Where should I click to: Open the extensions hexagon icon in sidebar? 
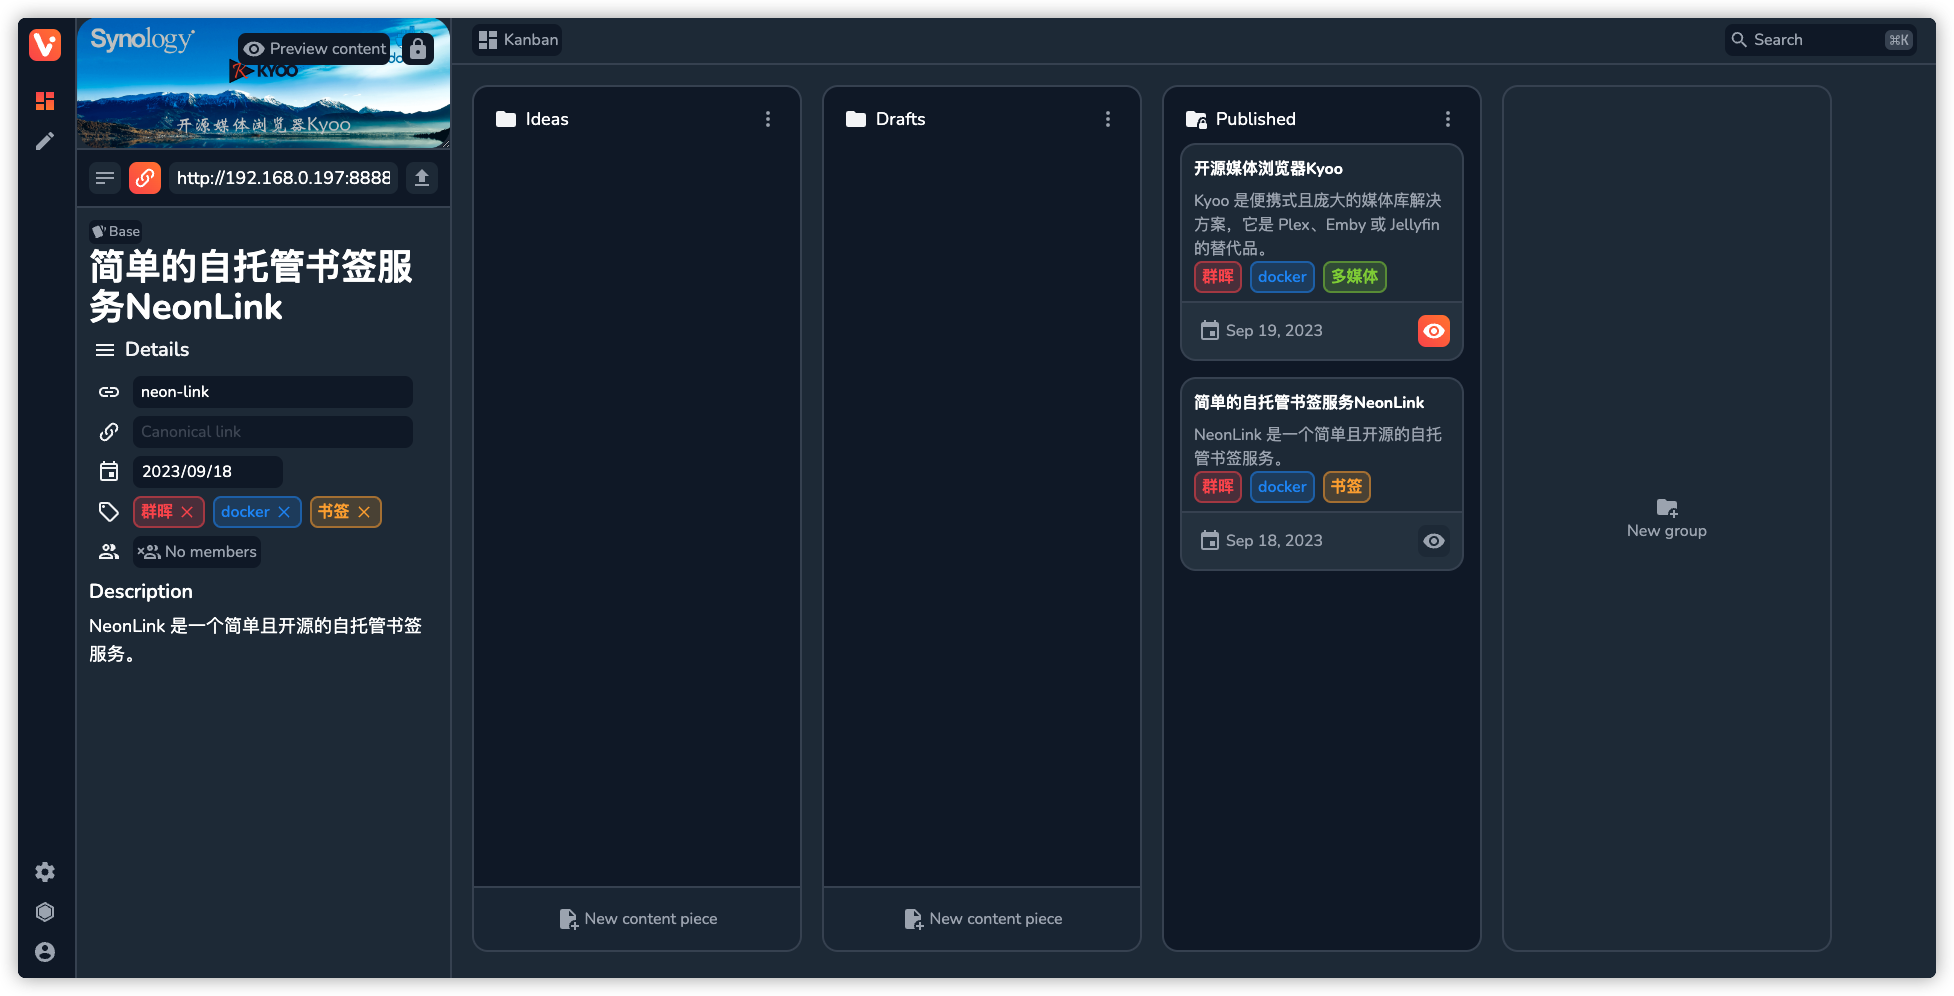(45, 912)
